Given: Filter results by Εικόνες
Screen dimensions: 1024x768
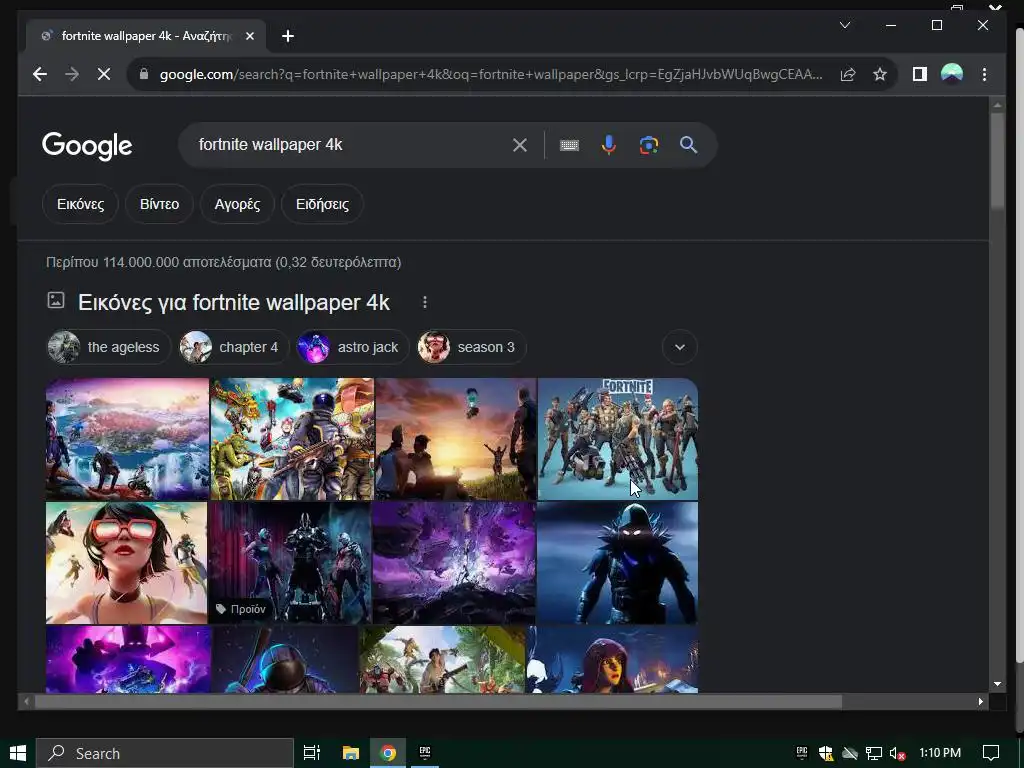Looking at the screenshot, I should click(x=80, y=204).
